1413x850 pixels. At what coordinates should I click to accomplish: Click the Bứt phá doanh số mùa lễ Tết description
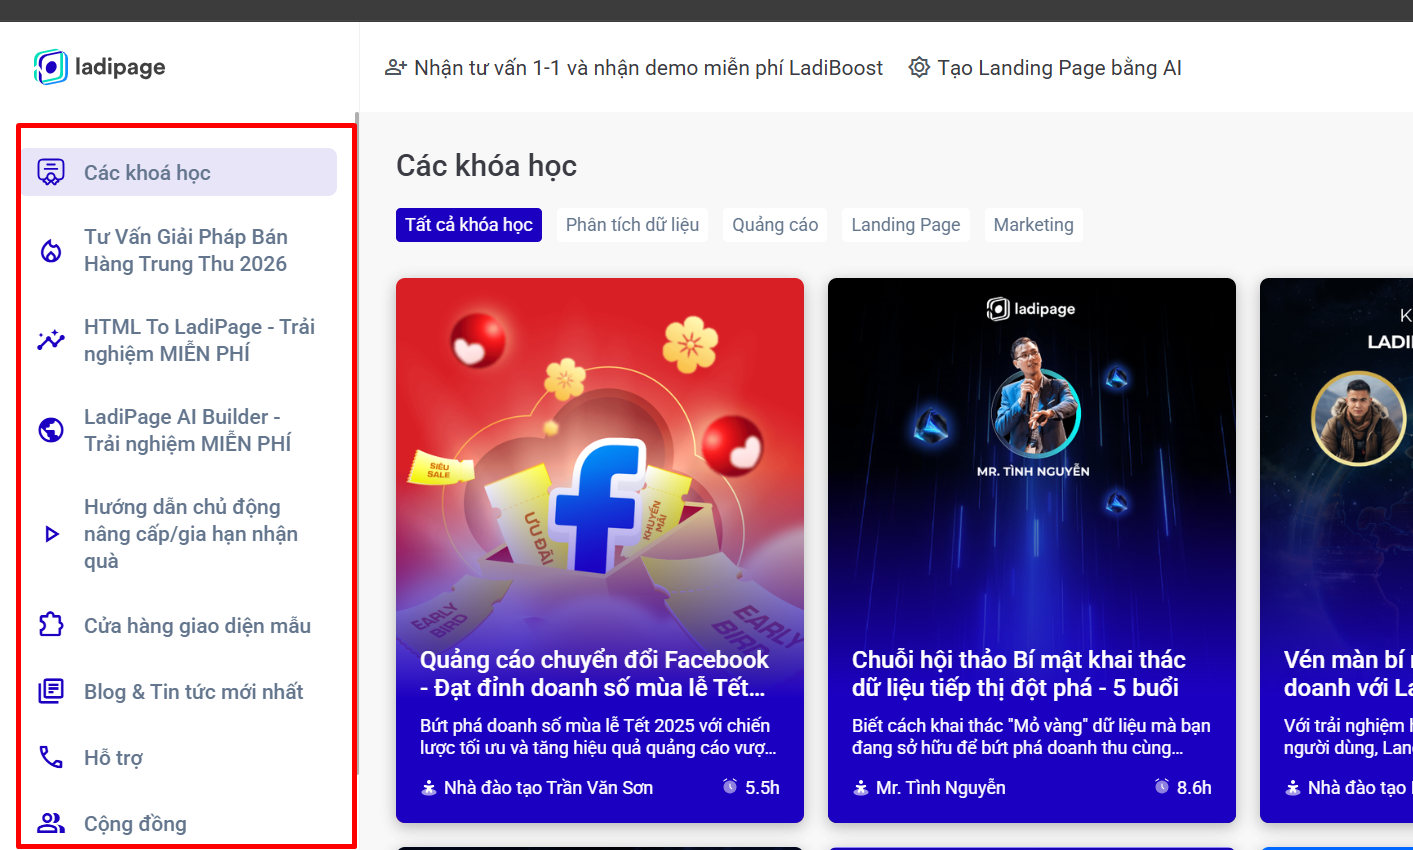tap(598, 736)
